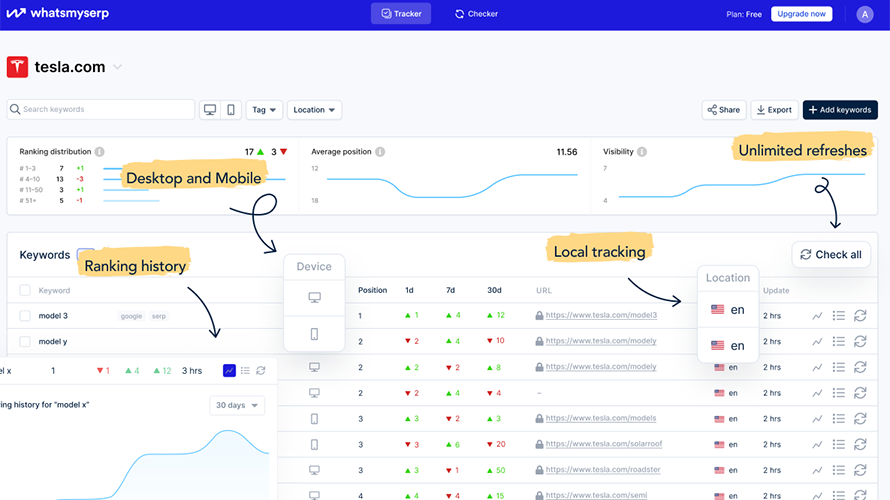Switch to the Checker tab
This screenshot has height=500, width=890.
(x=476, y=14)
